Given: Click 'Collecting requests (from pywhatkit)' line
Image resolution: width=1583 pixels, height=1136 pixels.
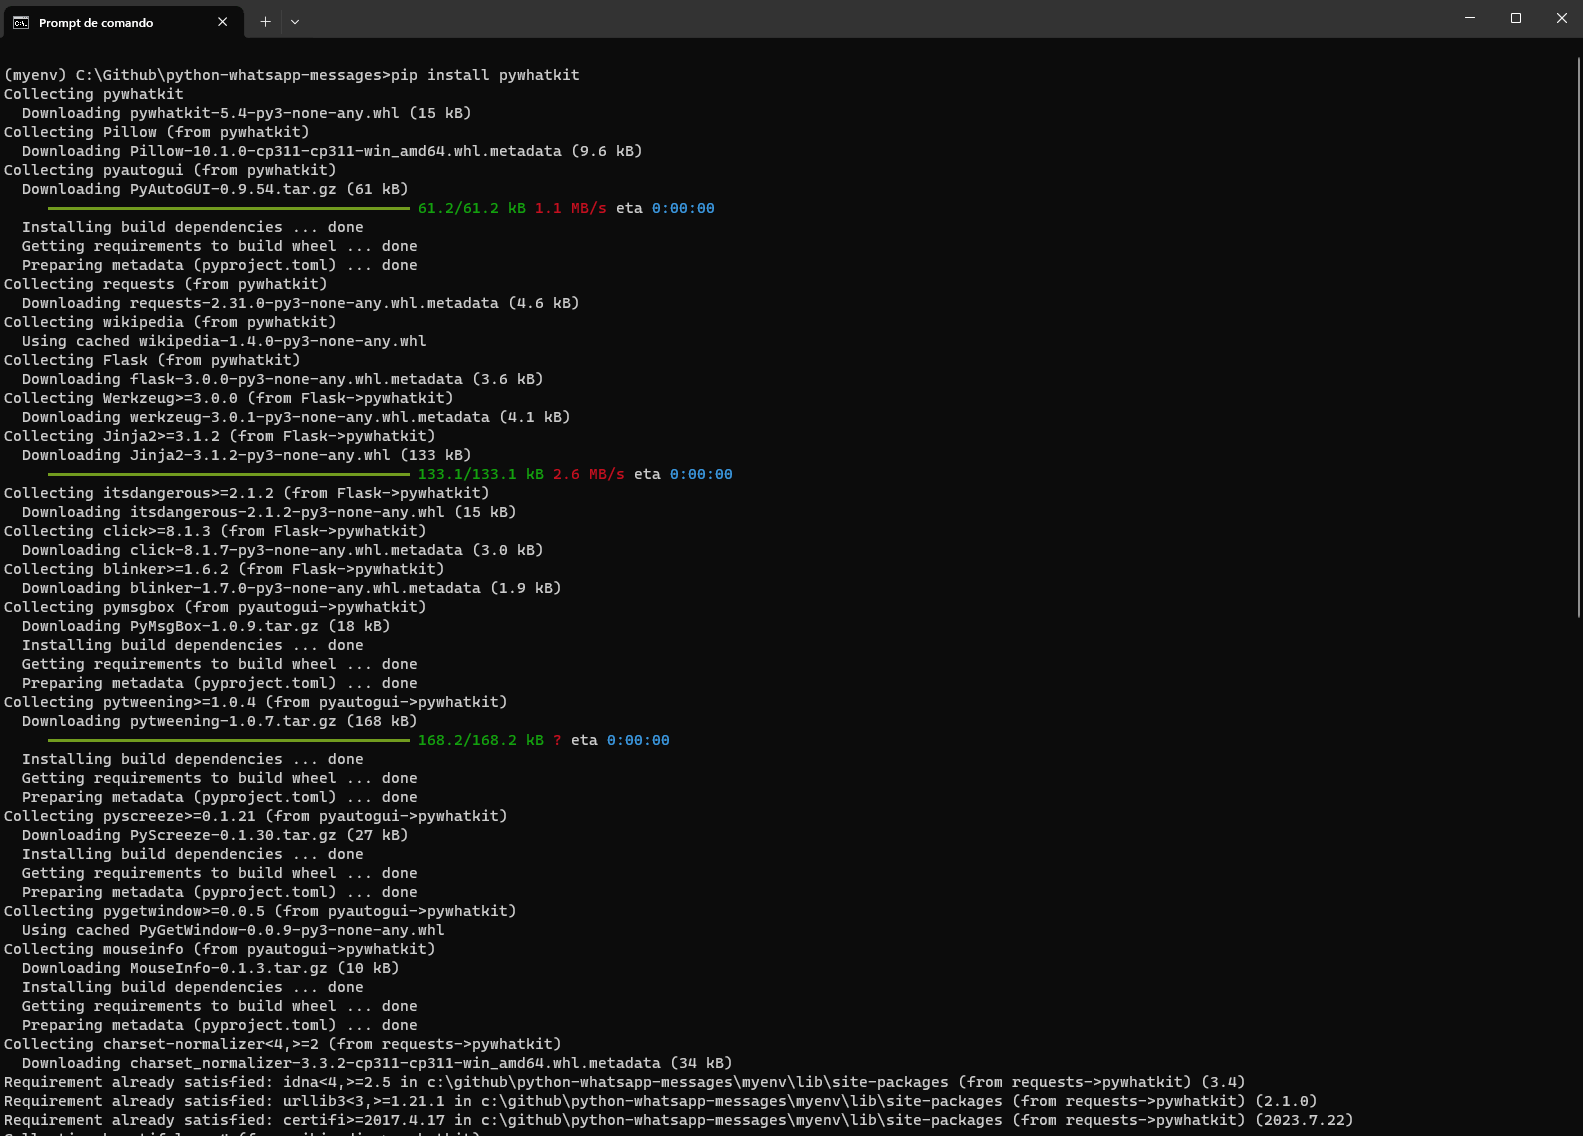Looking at the screenshot, I should (x=166, y=284).
